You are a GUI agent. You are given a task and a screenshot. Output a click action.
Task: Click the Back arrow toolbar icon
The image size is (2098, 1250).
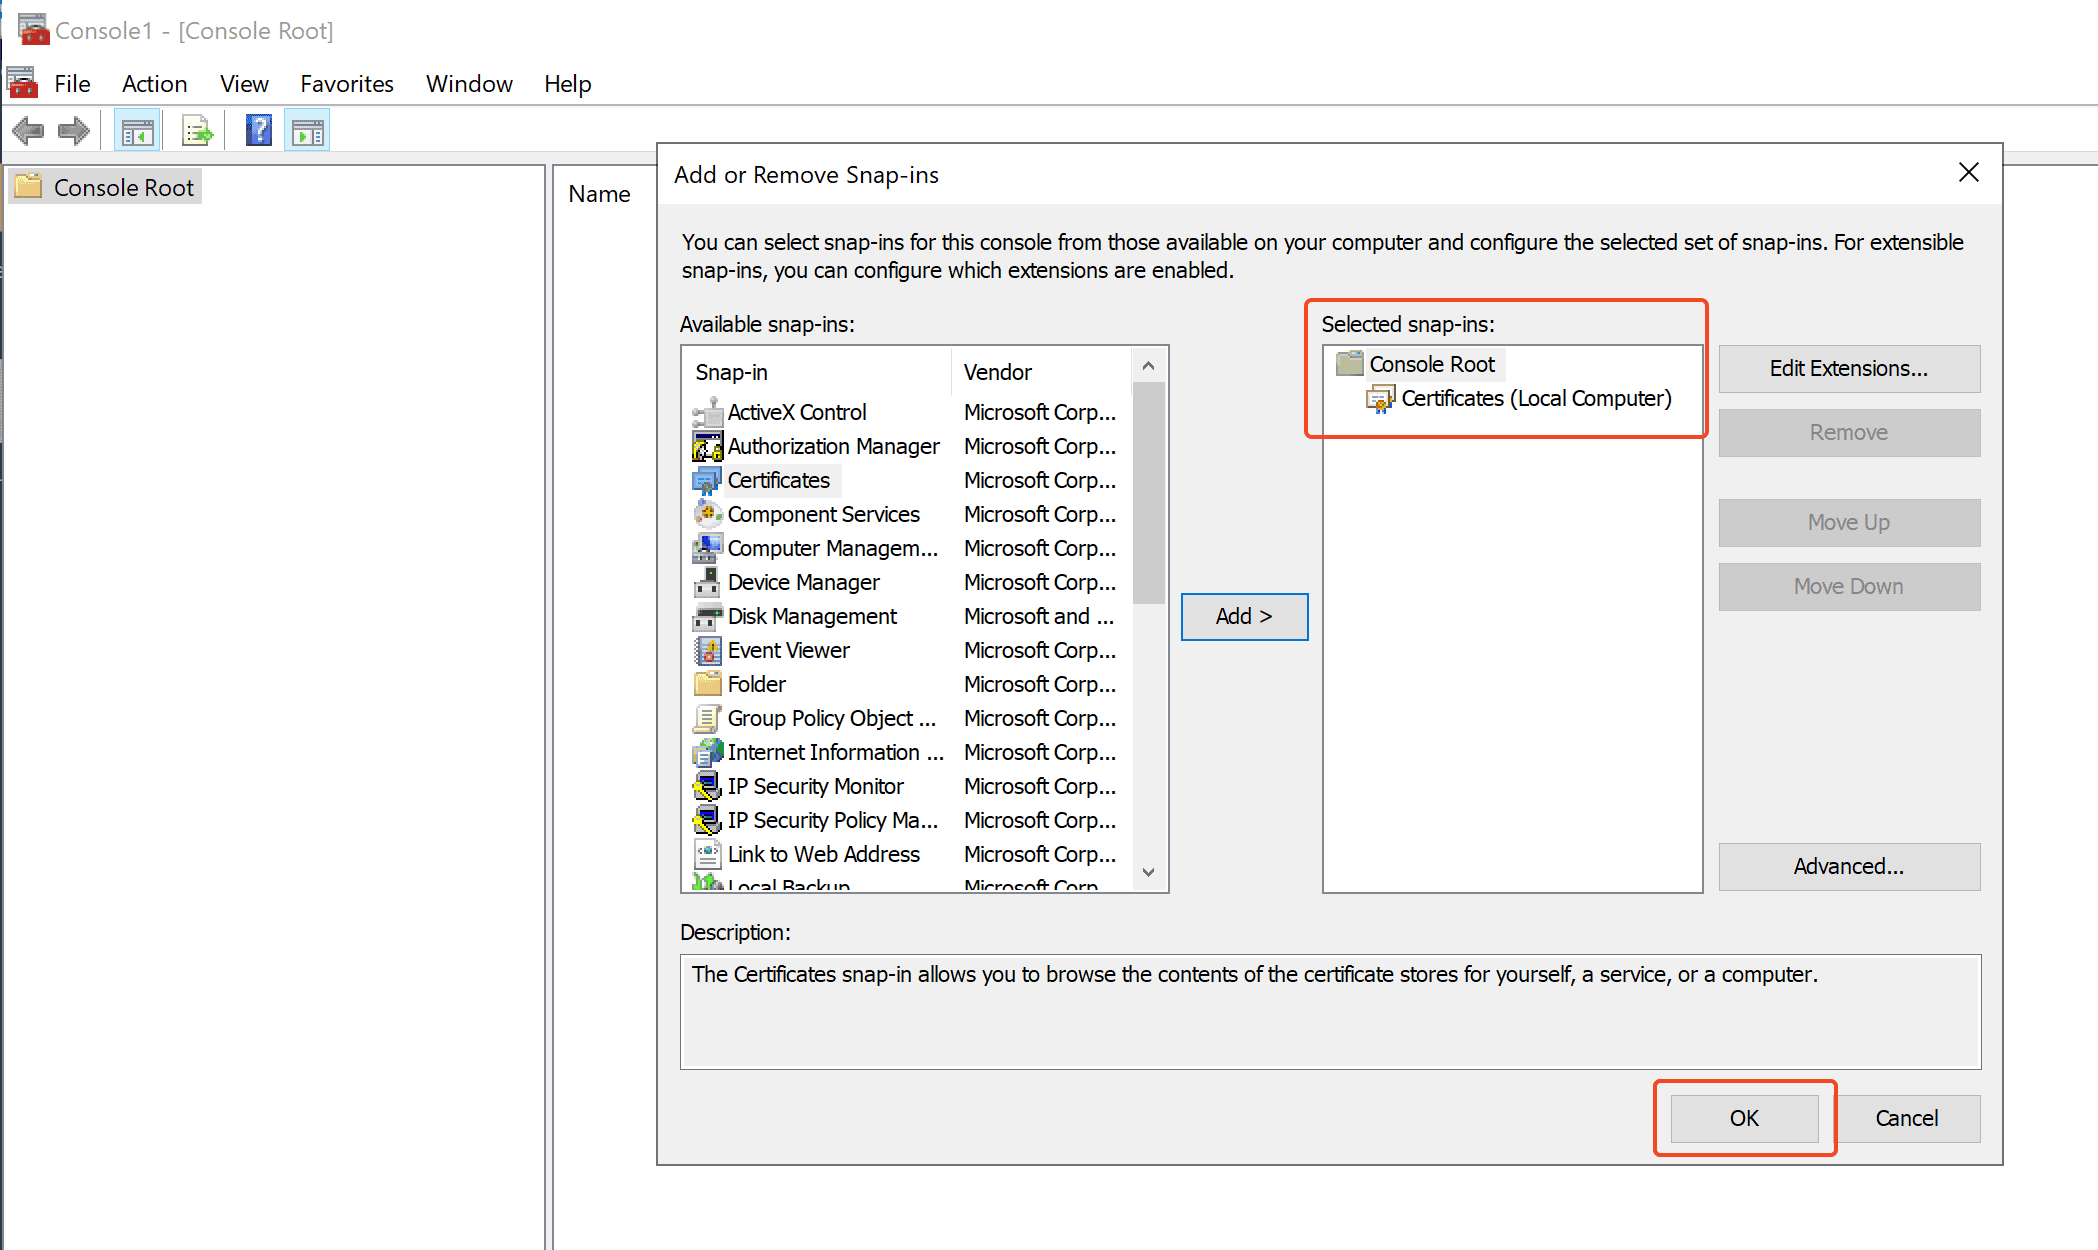28,131
